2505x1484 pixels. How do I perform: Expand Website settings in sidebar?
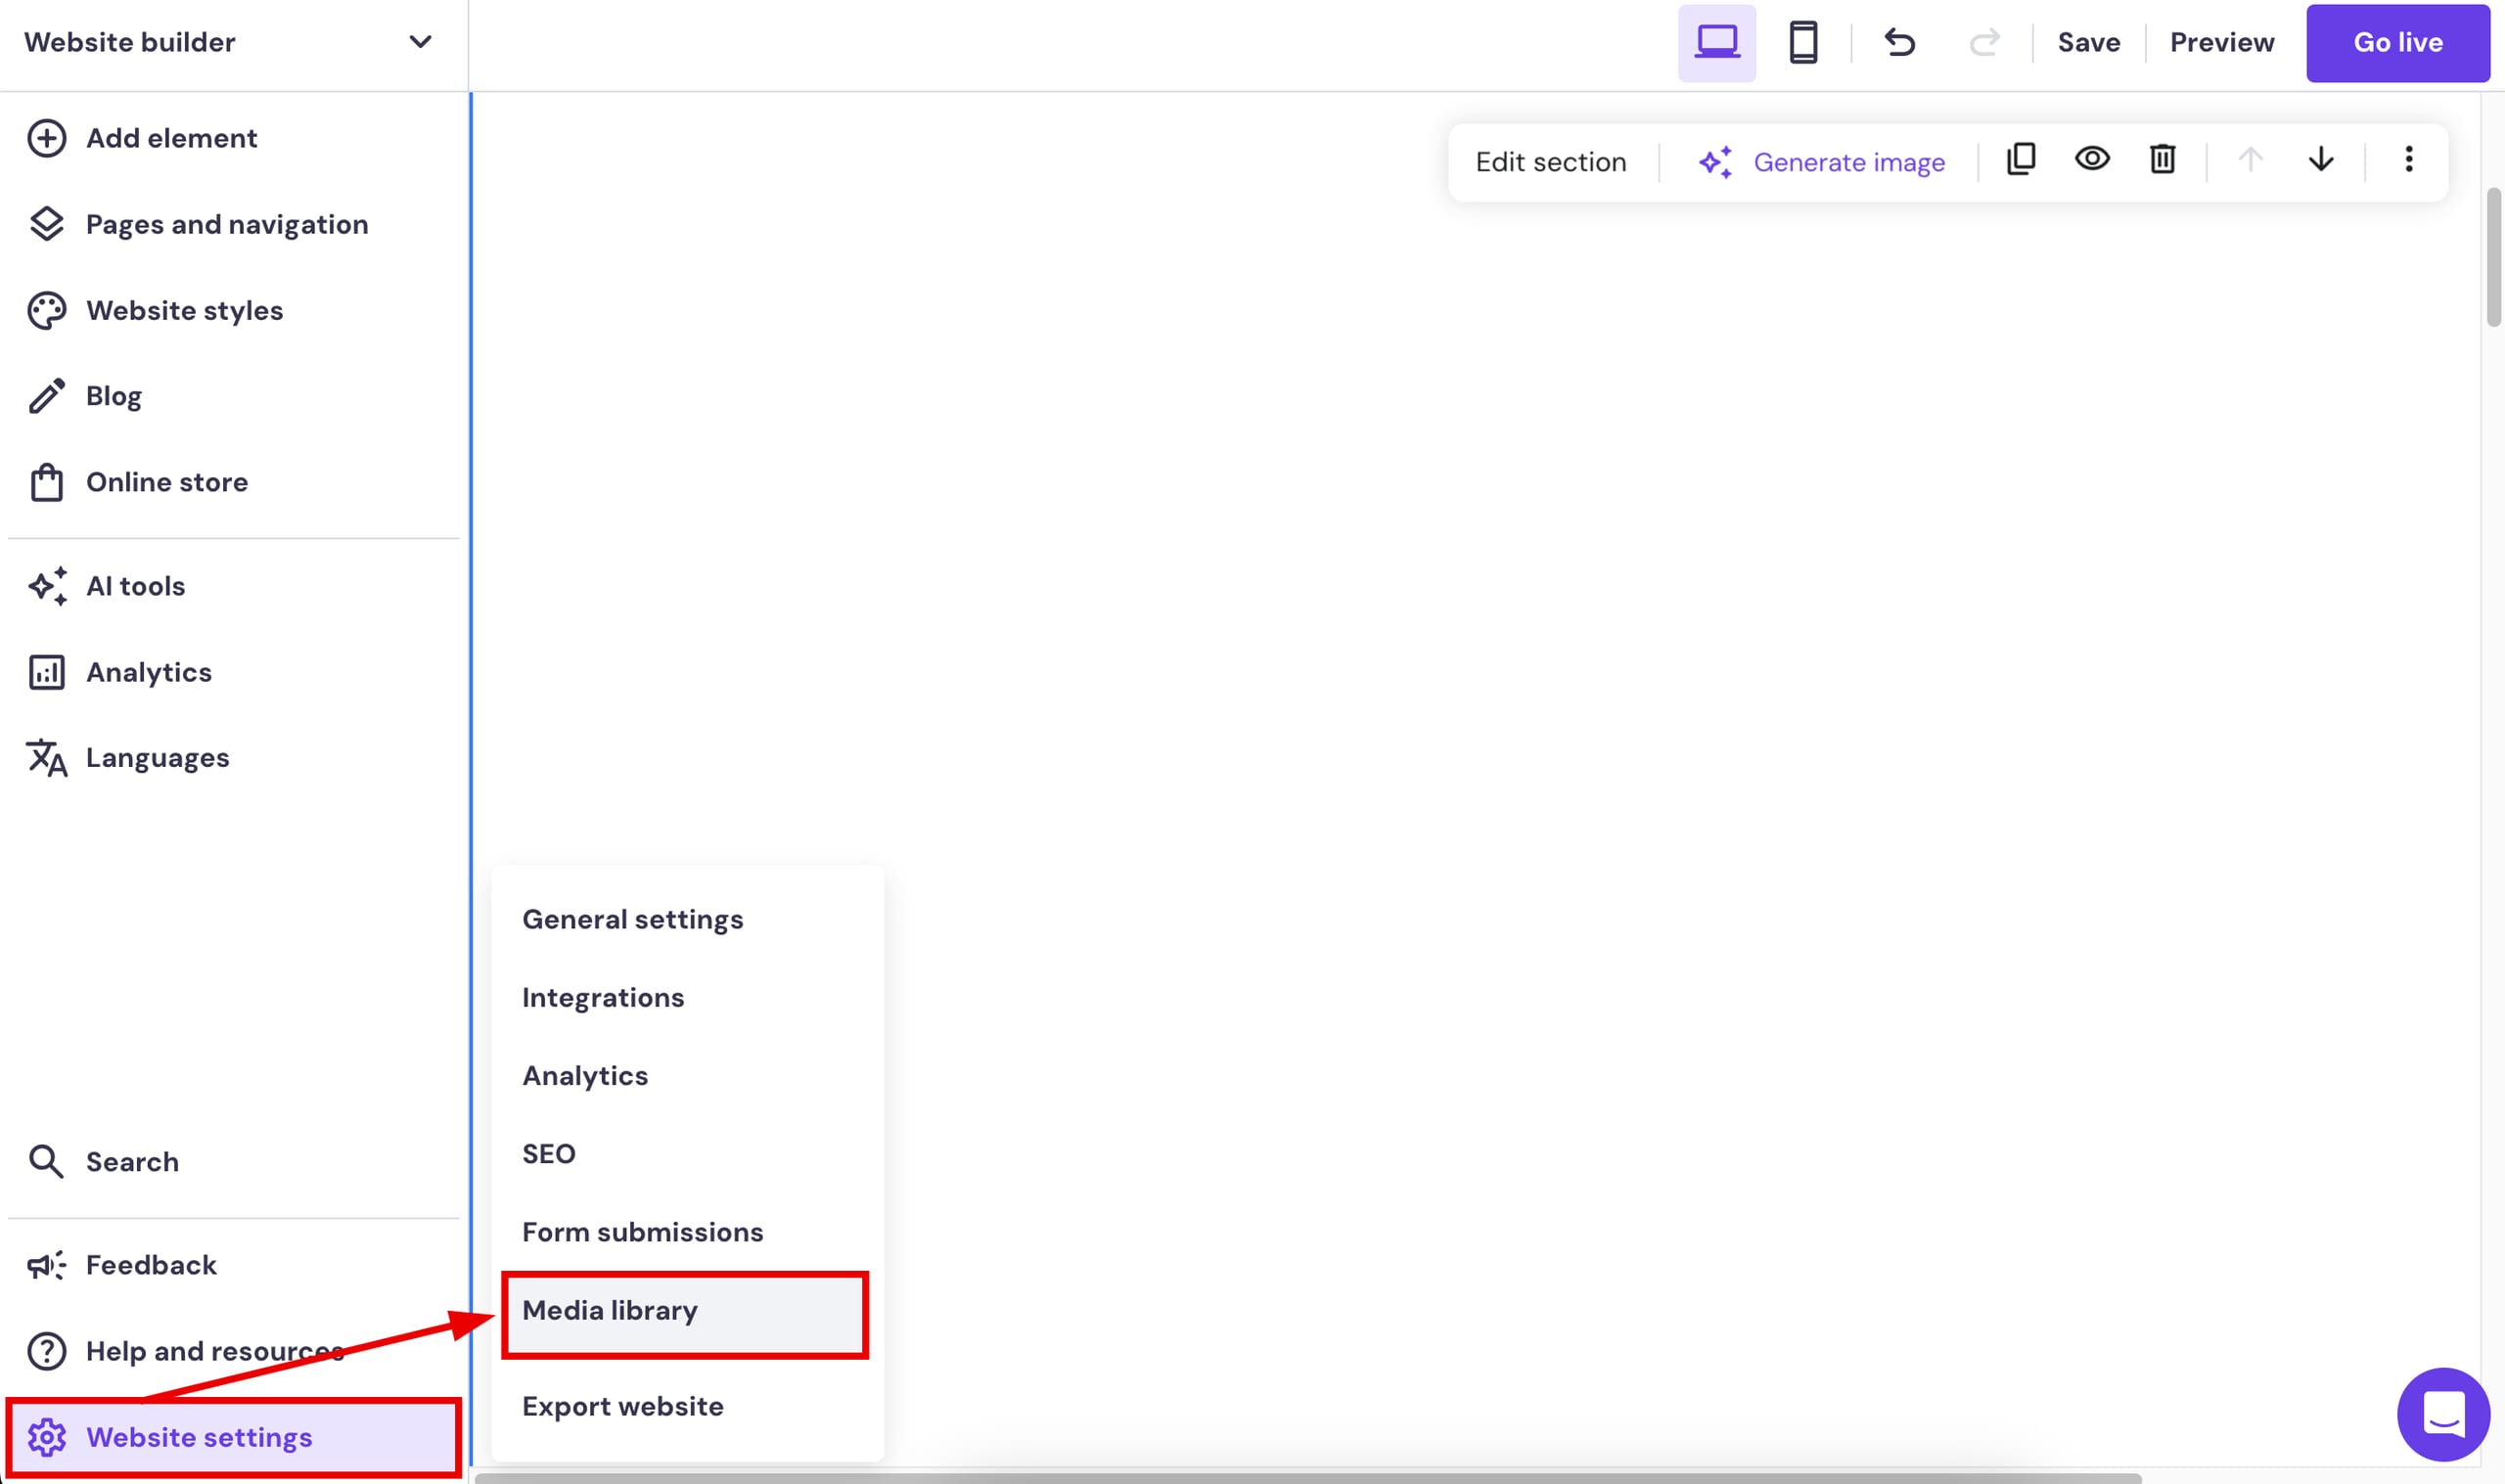(198, 1438)
